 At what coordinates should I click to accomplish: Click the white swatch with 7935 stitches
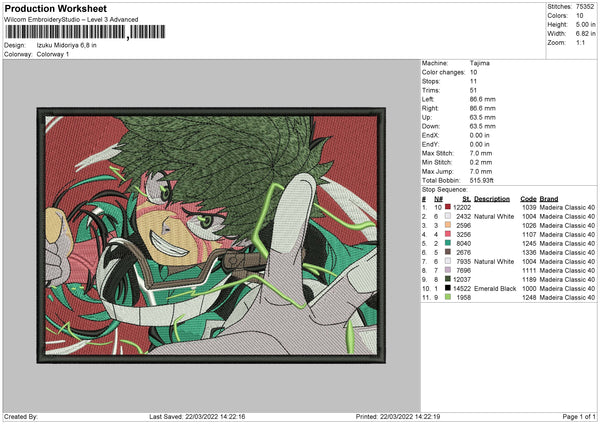coord(448,261)
